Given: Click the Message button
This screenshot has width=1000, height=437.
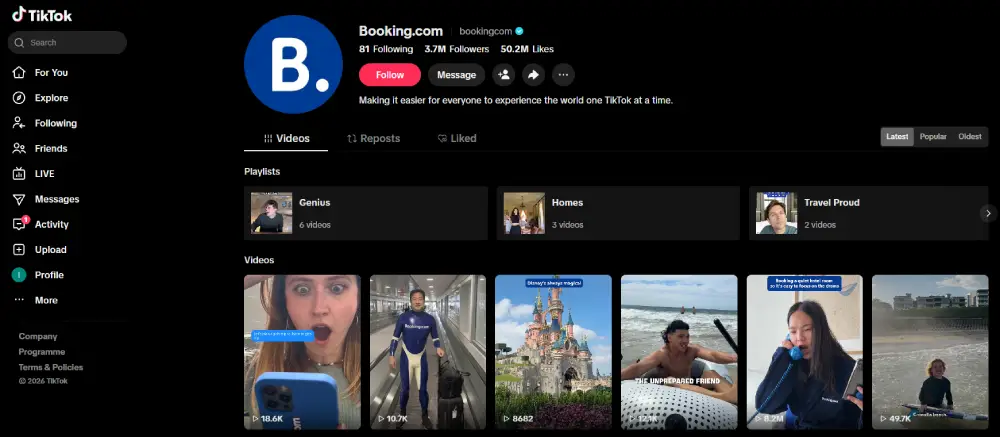Looking at the screenshot, I should 456,75.
